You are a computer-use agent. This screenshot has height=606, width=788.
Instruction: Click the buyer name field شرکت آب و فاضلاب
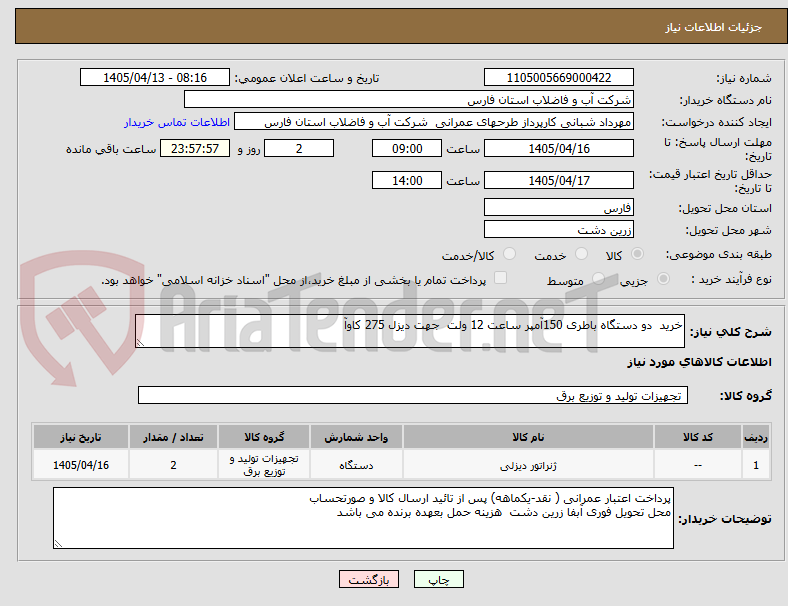coord(409,99)
